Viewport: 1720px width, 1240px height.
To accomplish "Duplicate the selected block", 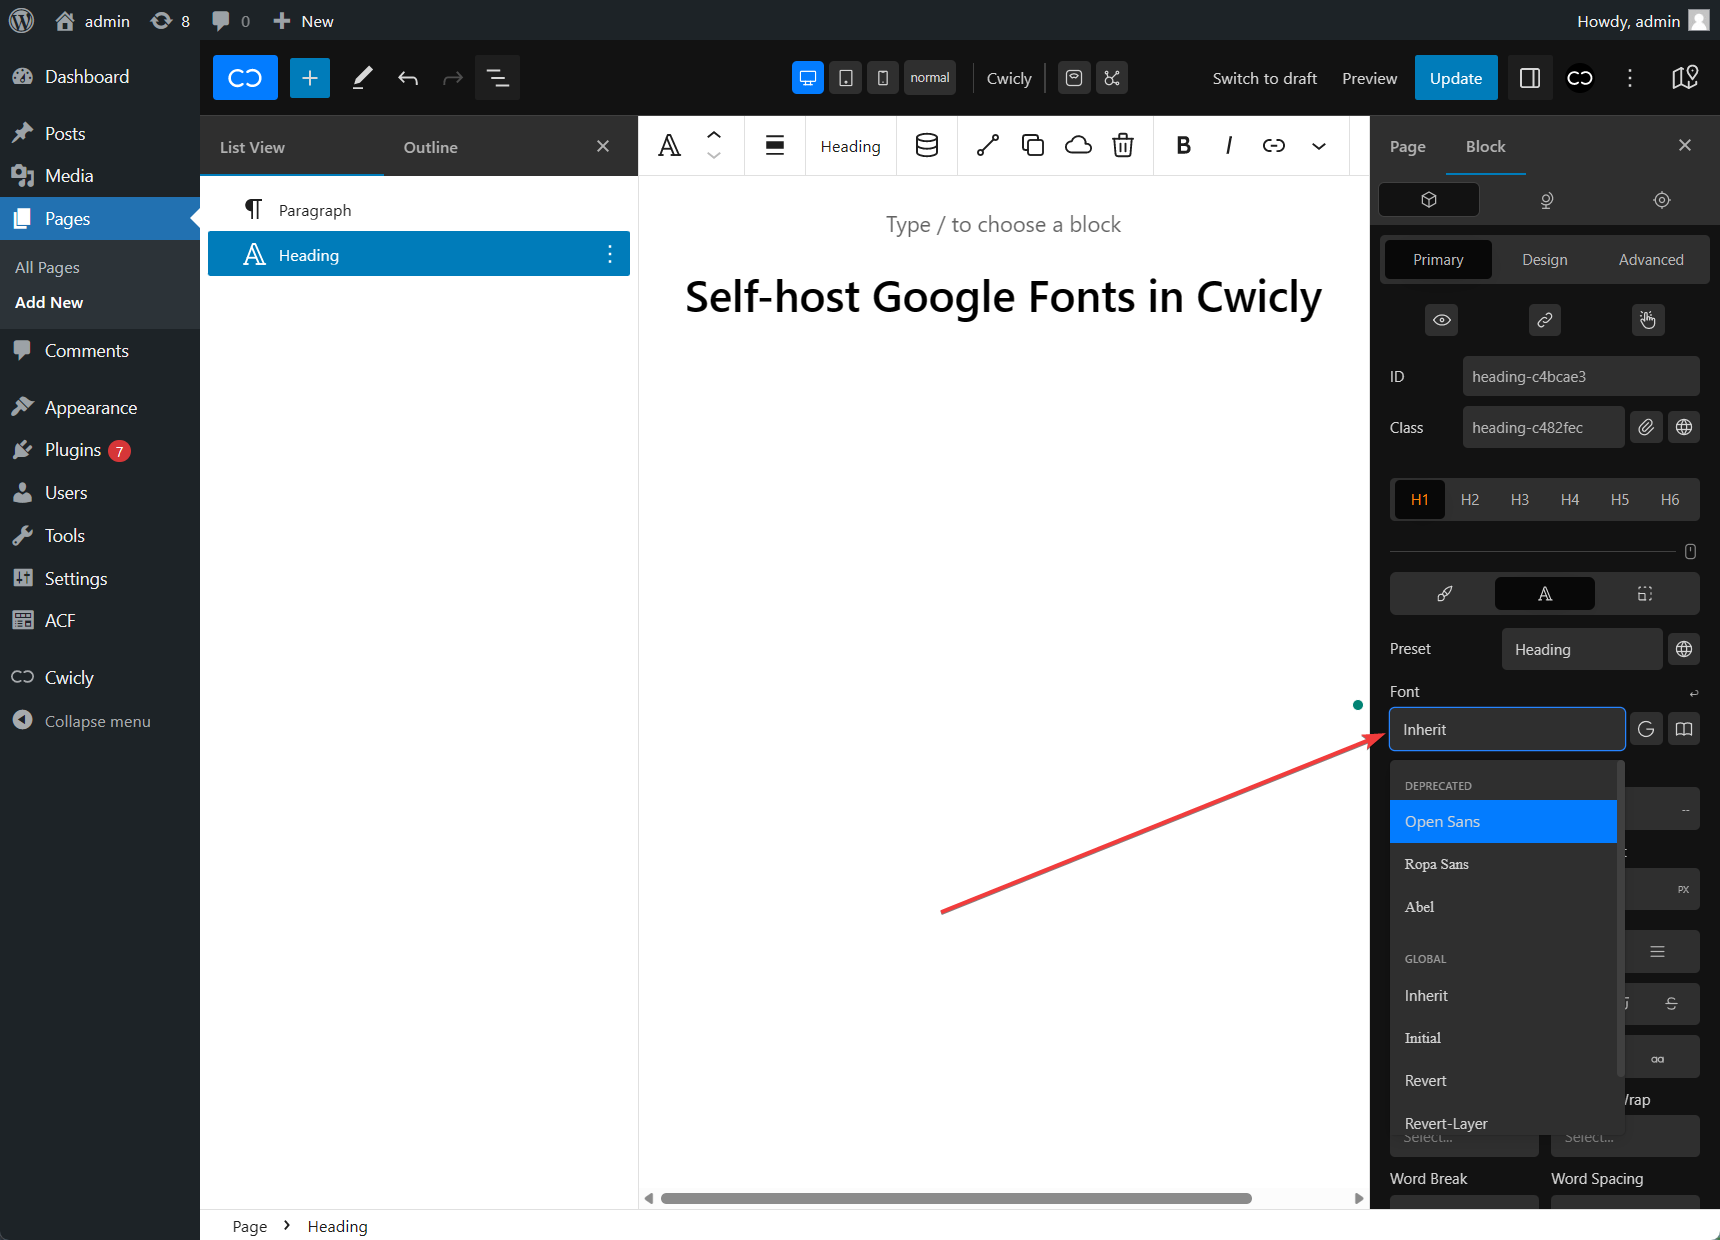I will pos(1033,146).
